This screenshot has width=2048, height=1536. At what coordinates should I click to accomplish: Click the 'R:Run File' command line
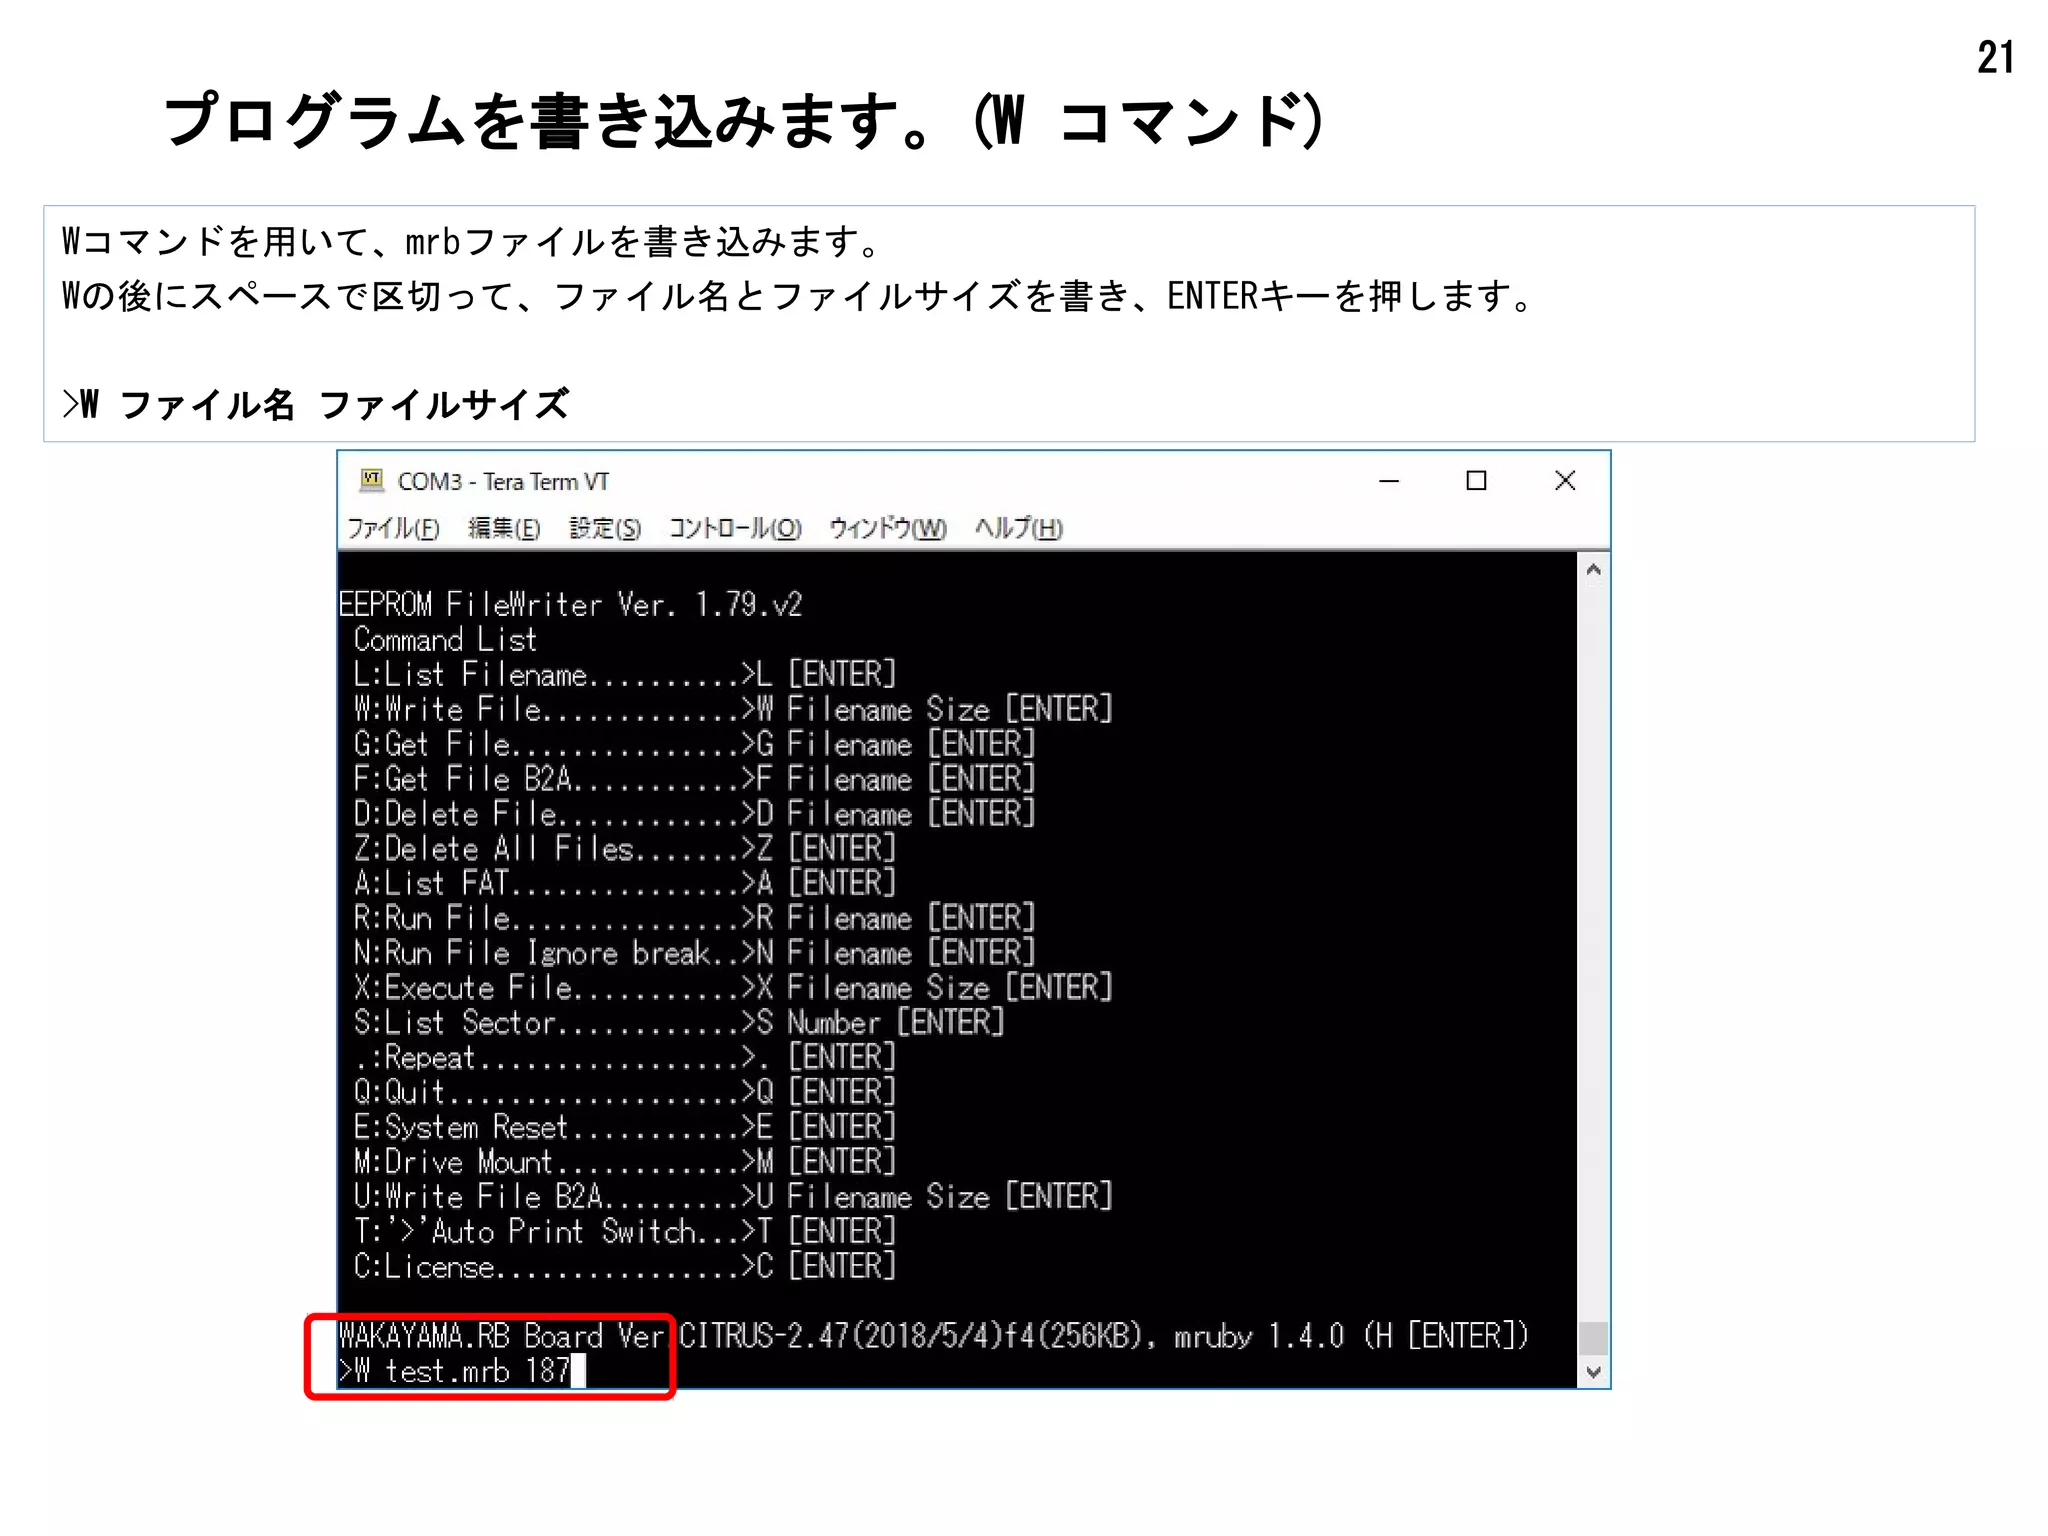pos(694,918)
